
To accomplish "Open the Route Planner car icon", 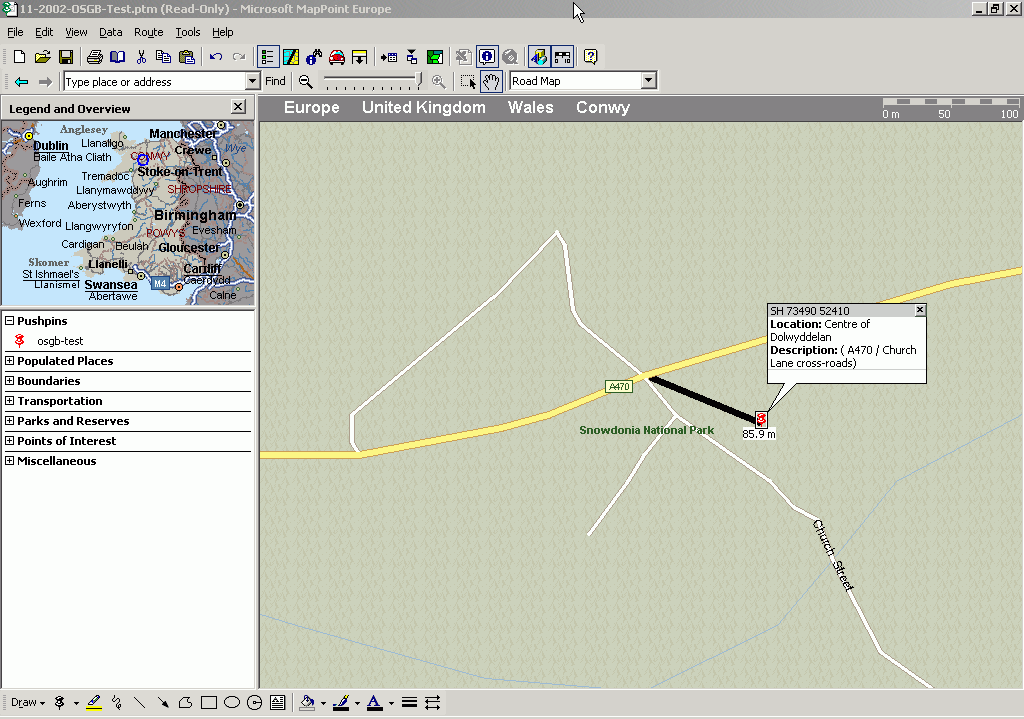I will pos(337,57).
